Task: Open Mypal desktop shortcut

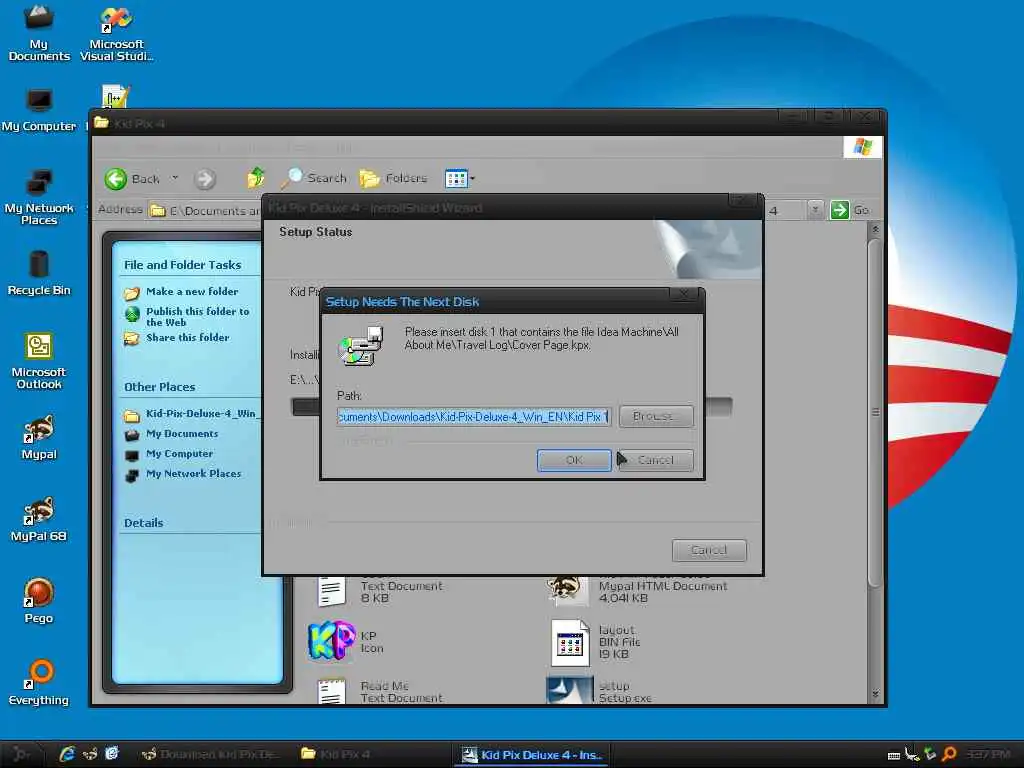Action: [x=39, y=437]
